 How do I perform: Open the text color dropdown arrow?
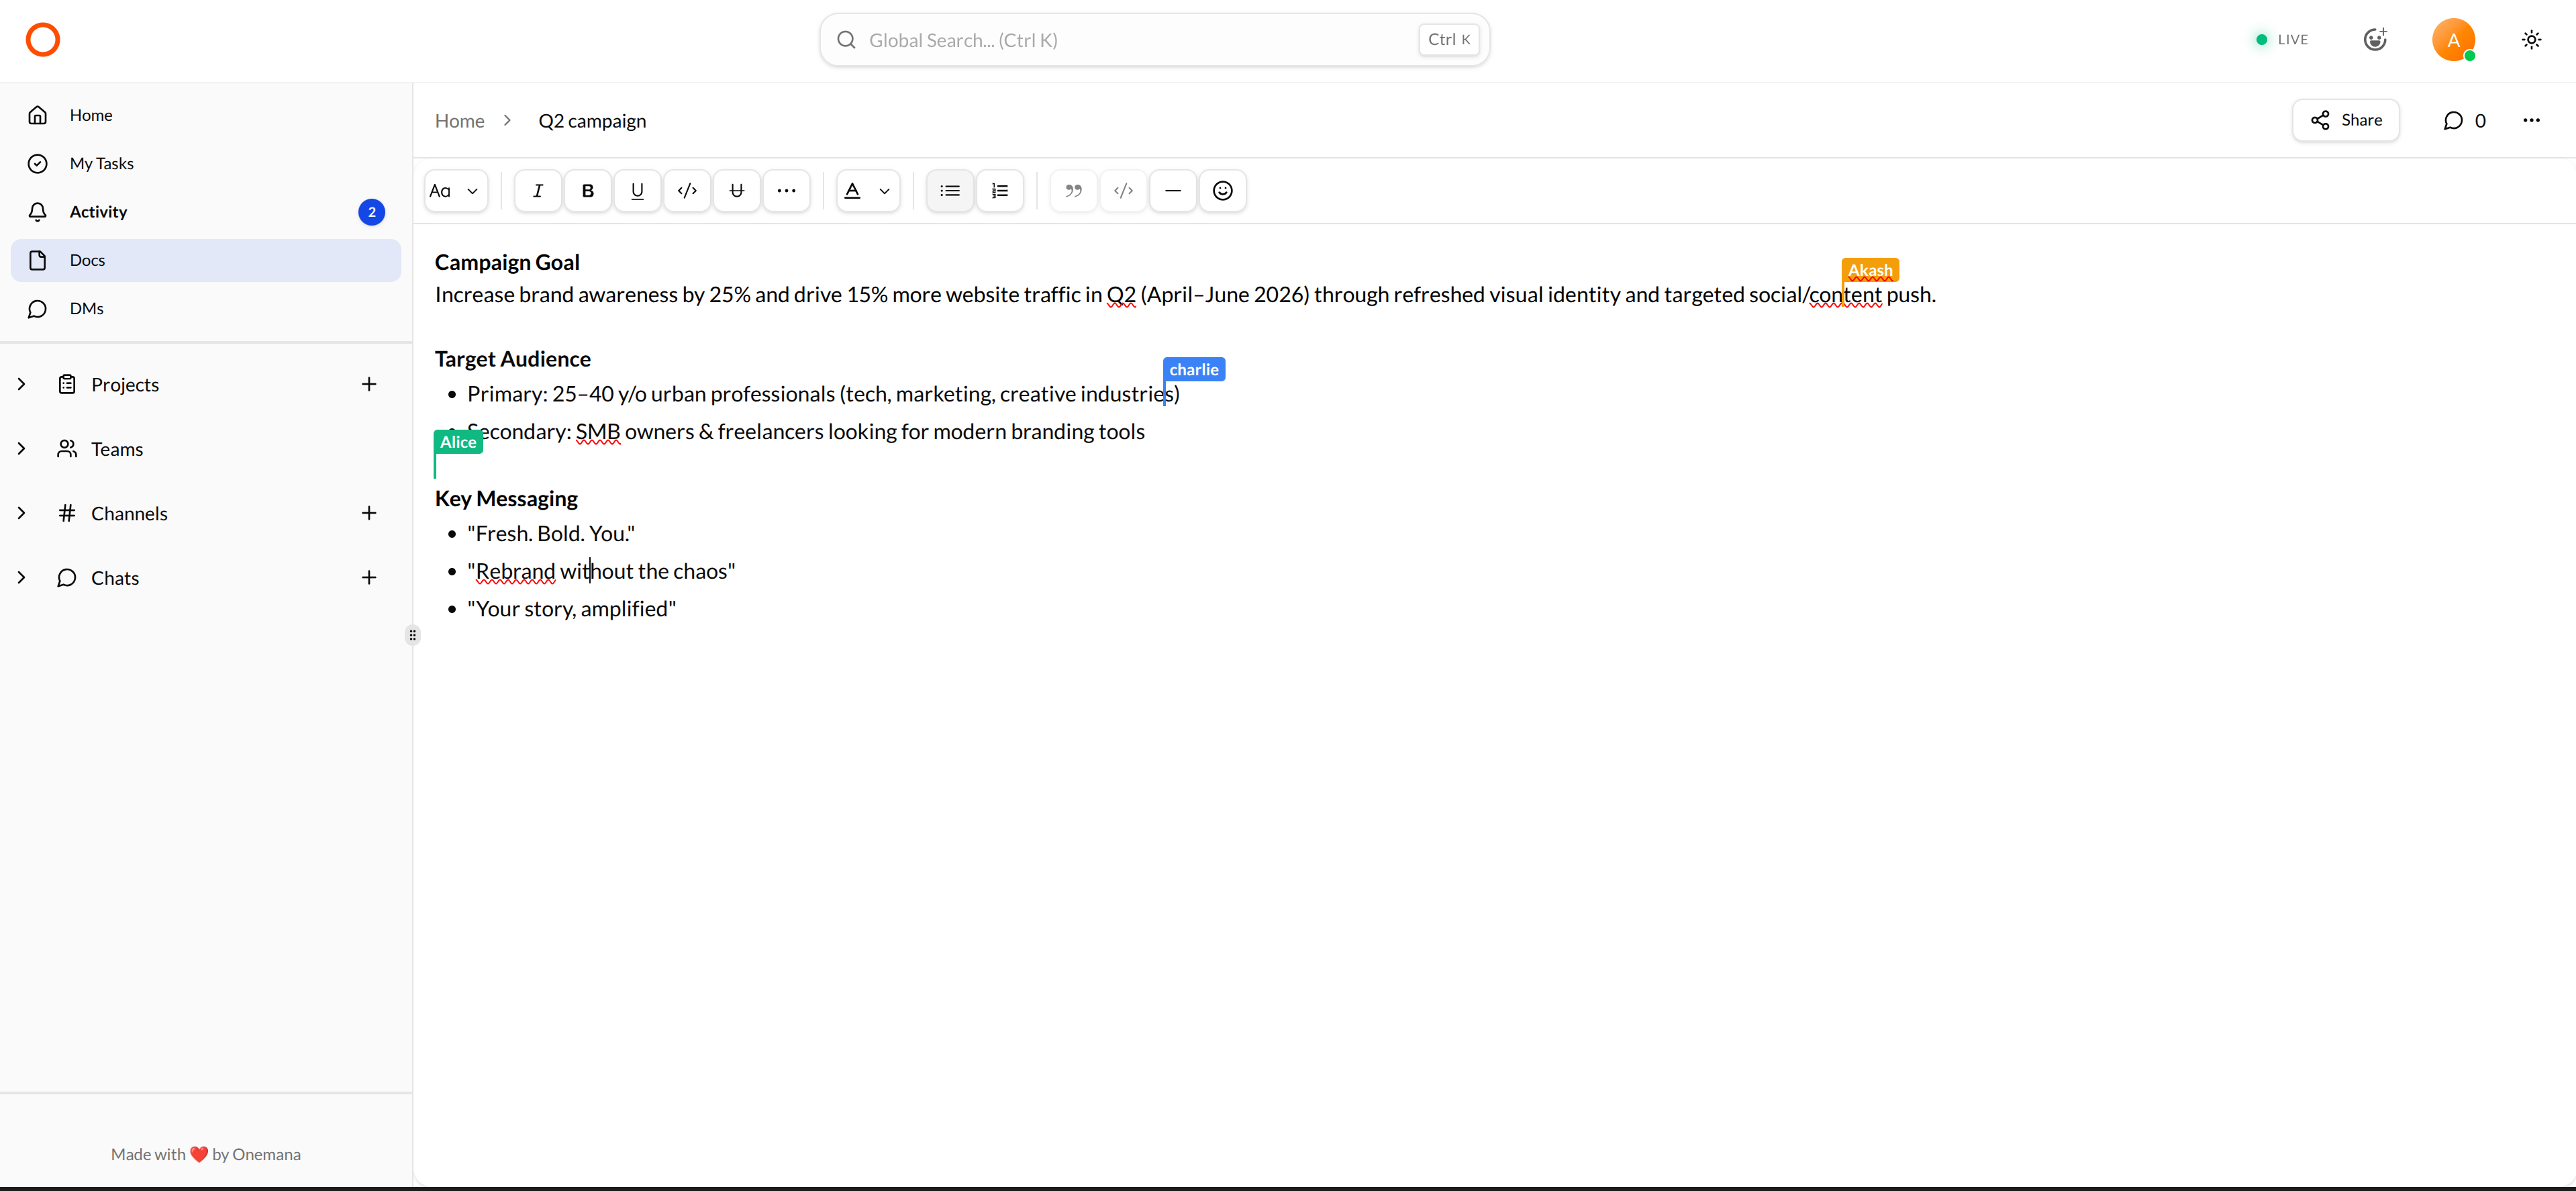pyautogui.click(x=884, y=191)
